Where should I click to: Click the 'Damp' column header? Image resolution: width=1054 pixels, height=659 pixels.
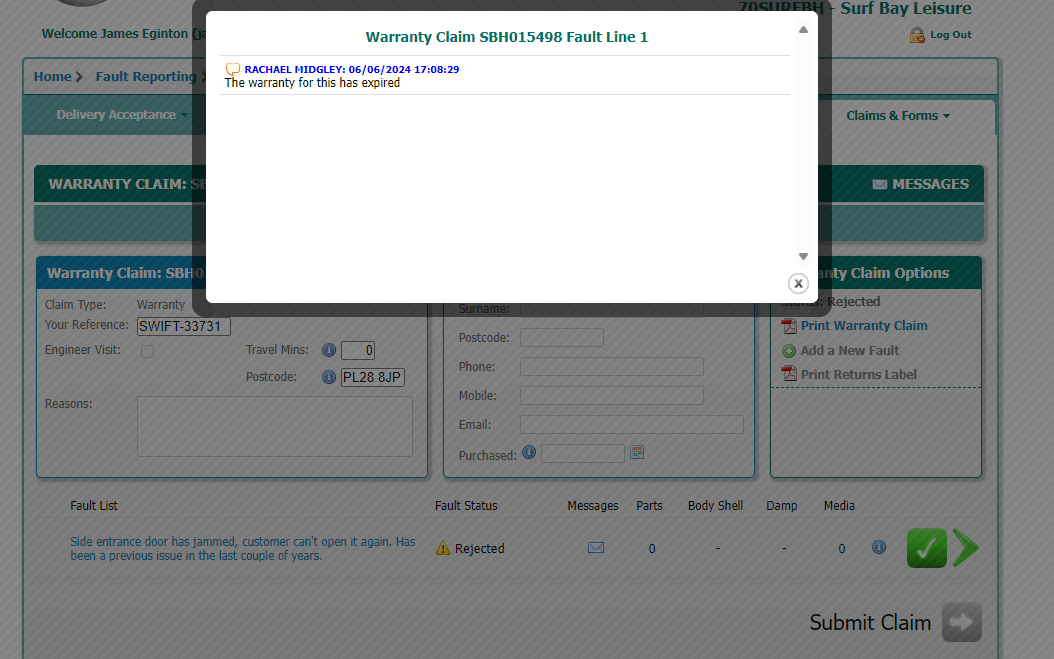coord(782,506)
